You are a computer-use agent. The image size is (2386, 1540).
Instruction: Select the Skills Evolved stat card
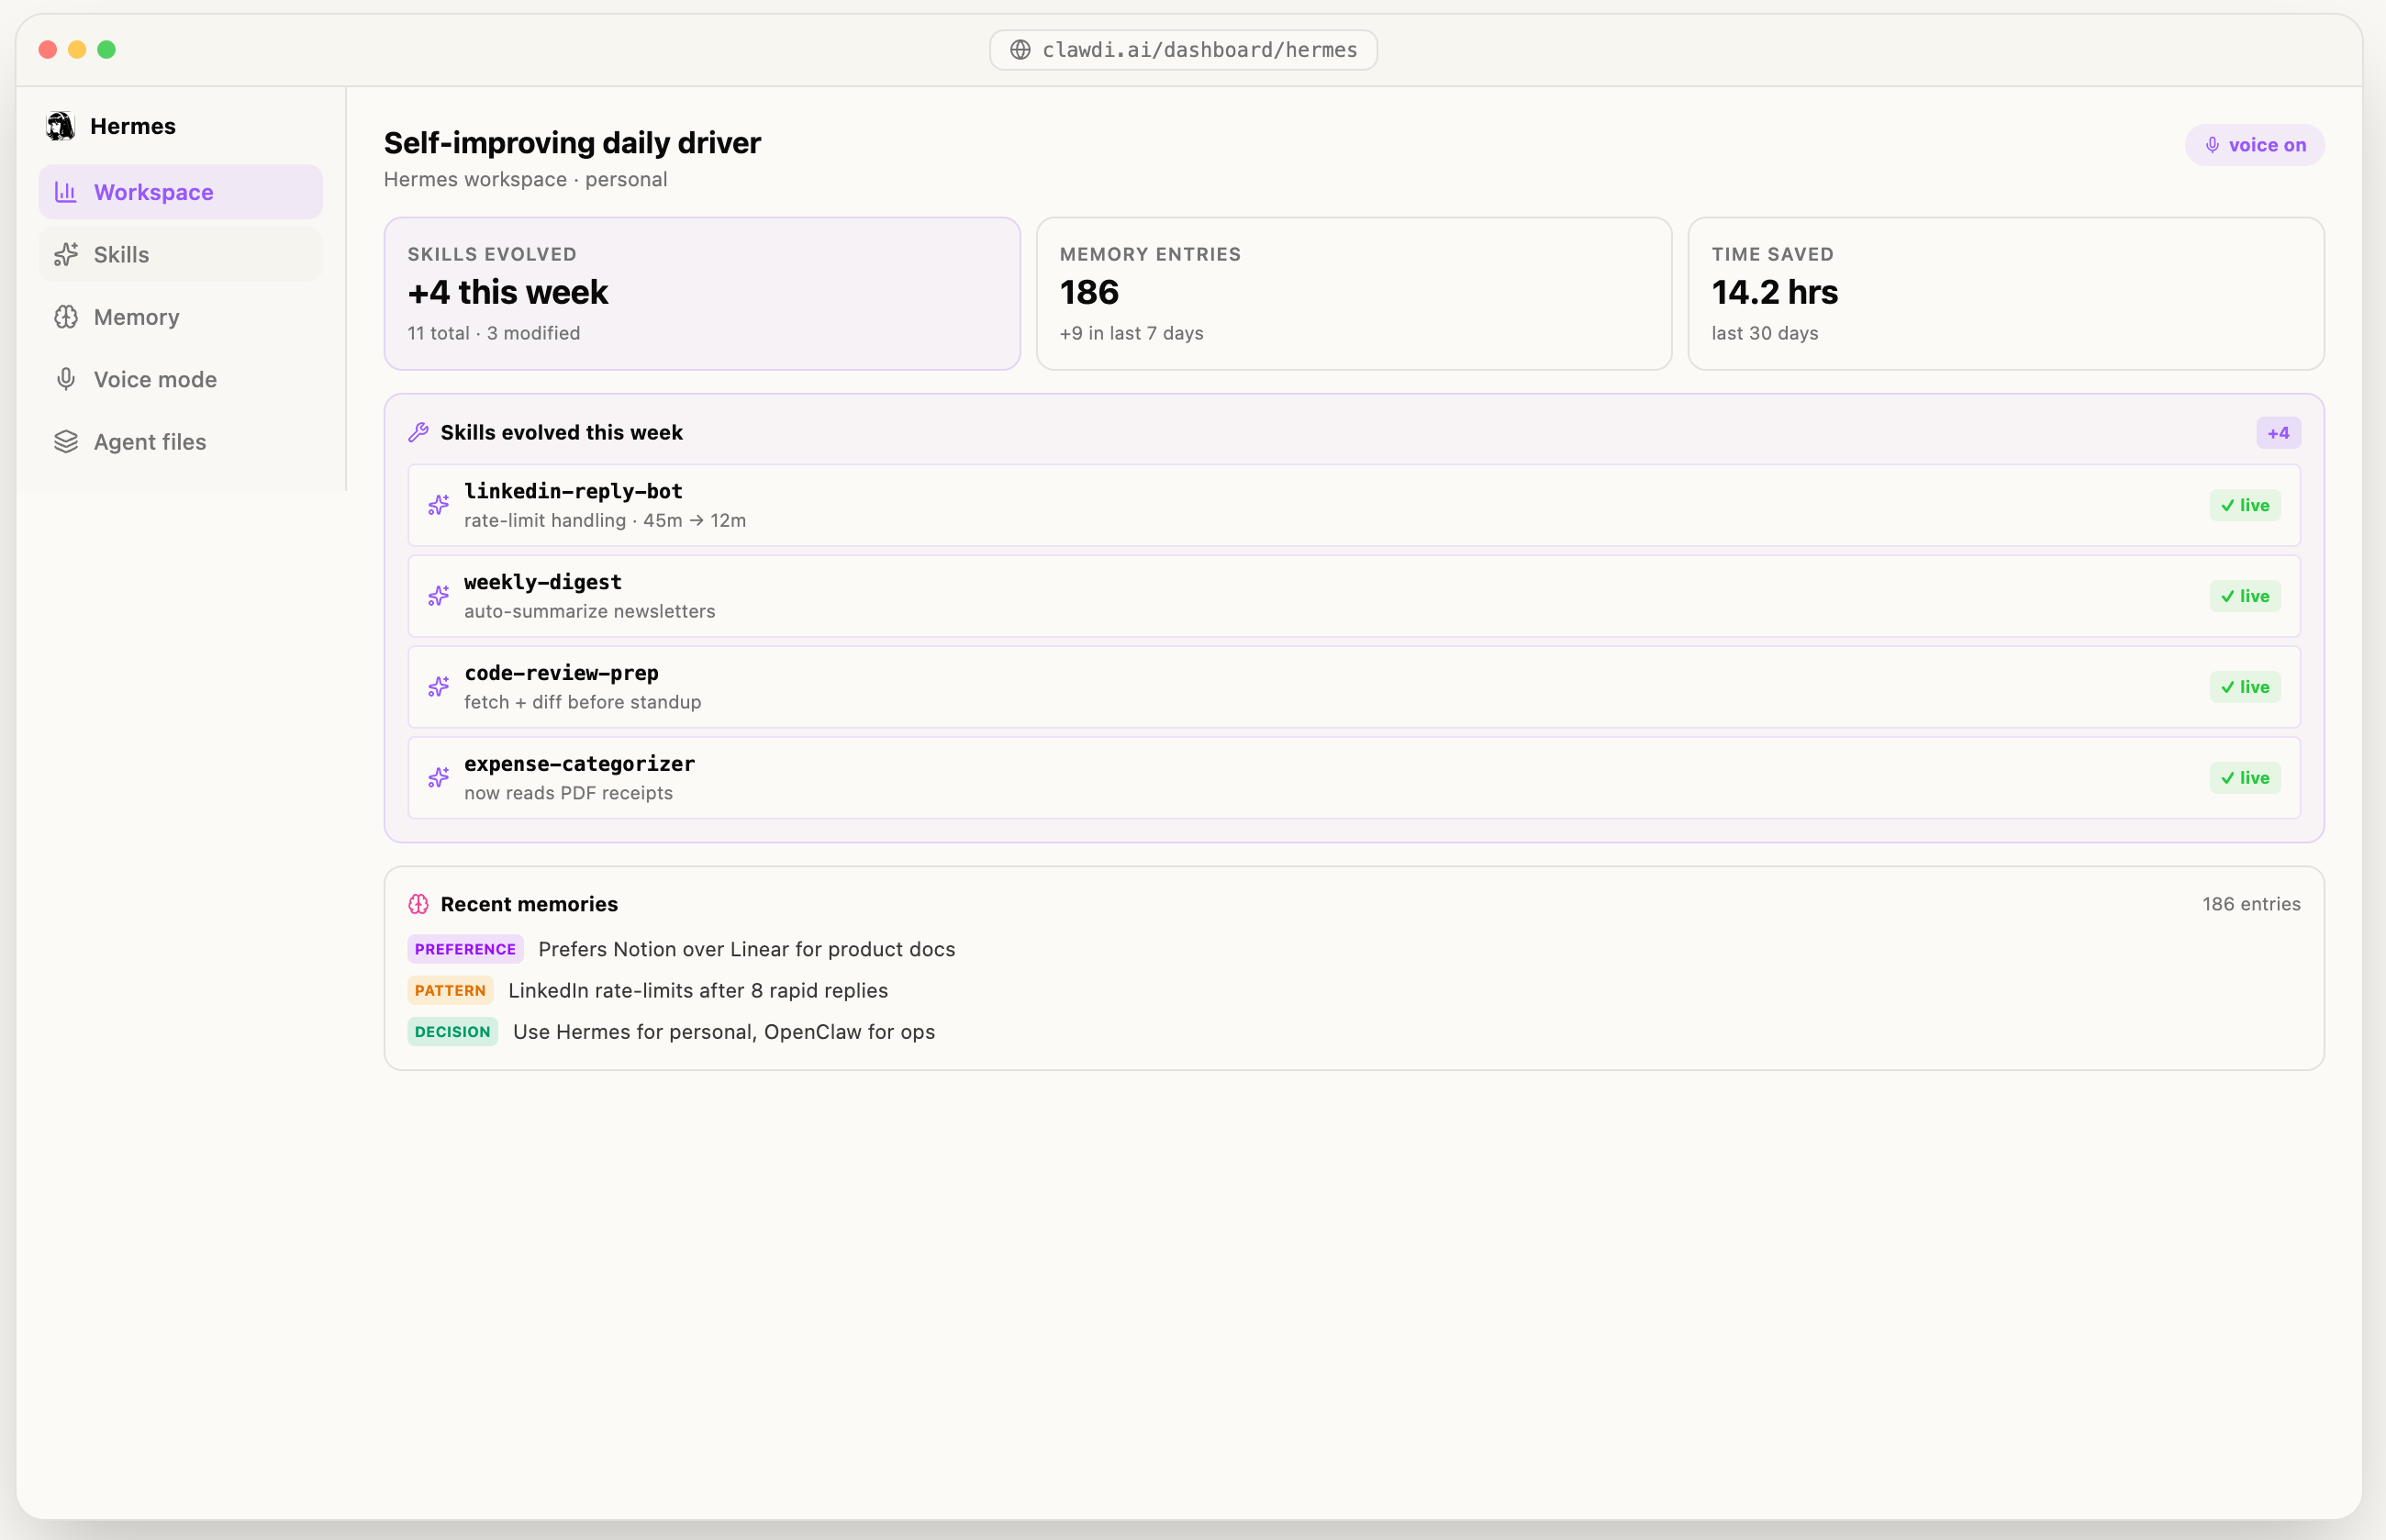[x=702, y=293]
